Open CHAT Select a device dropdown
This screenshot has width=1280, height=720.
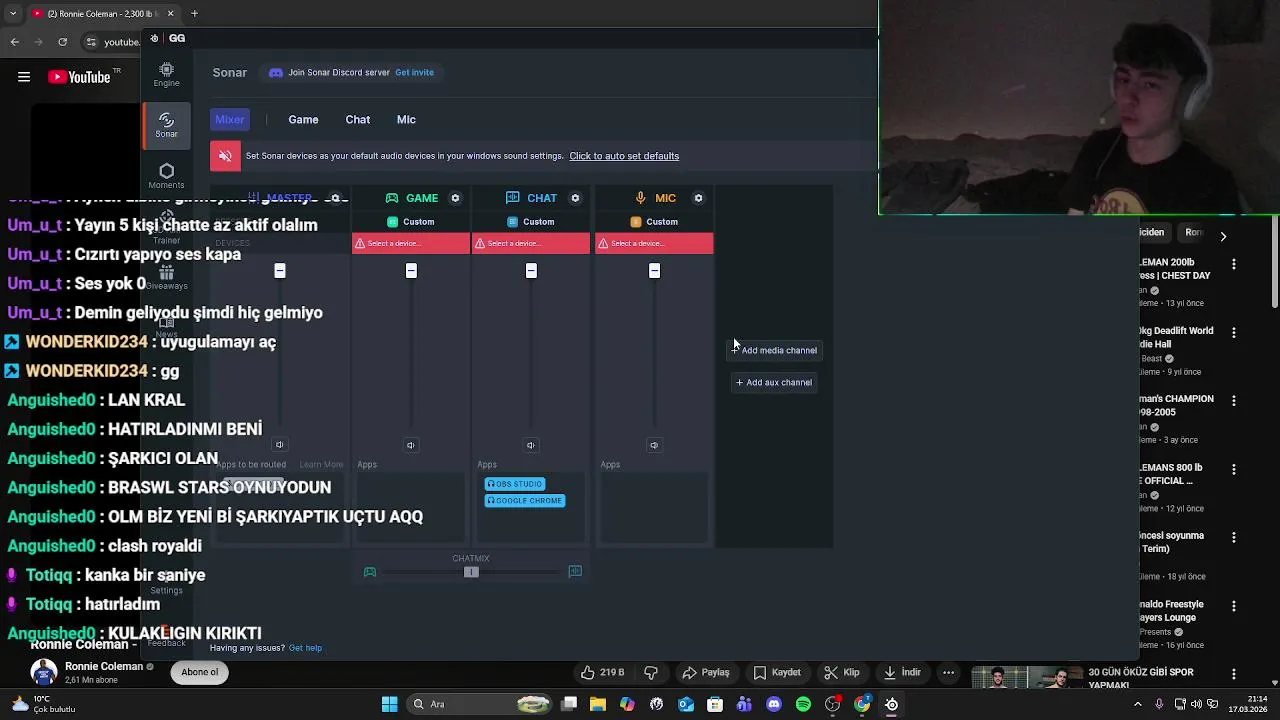point(531,244)
